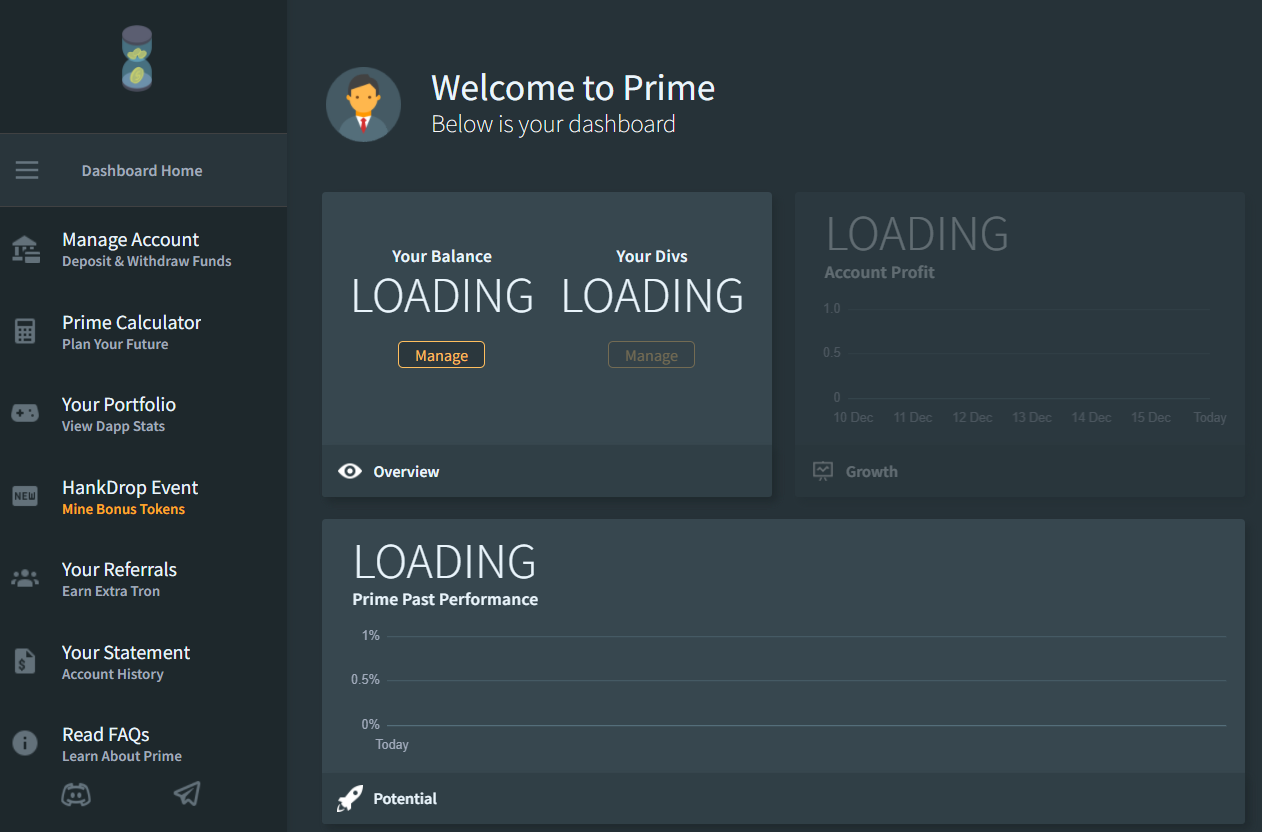Click '0.5%' axis label on Performance chart
The image size is (1262, 832).
pos(365,679)
